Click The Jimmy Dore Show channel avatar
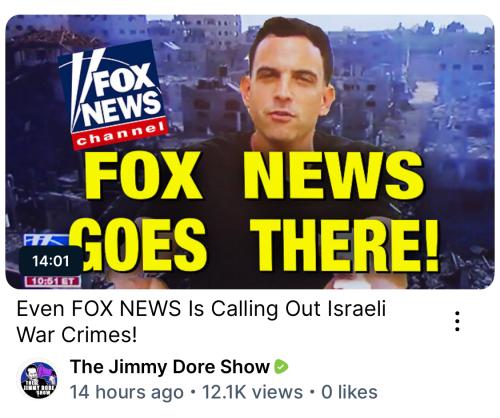 (39, 380)
